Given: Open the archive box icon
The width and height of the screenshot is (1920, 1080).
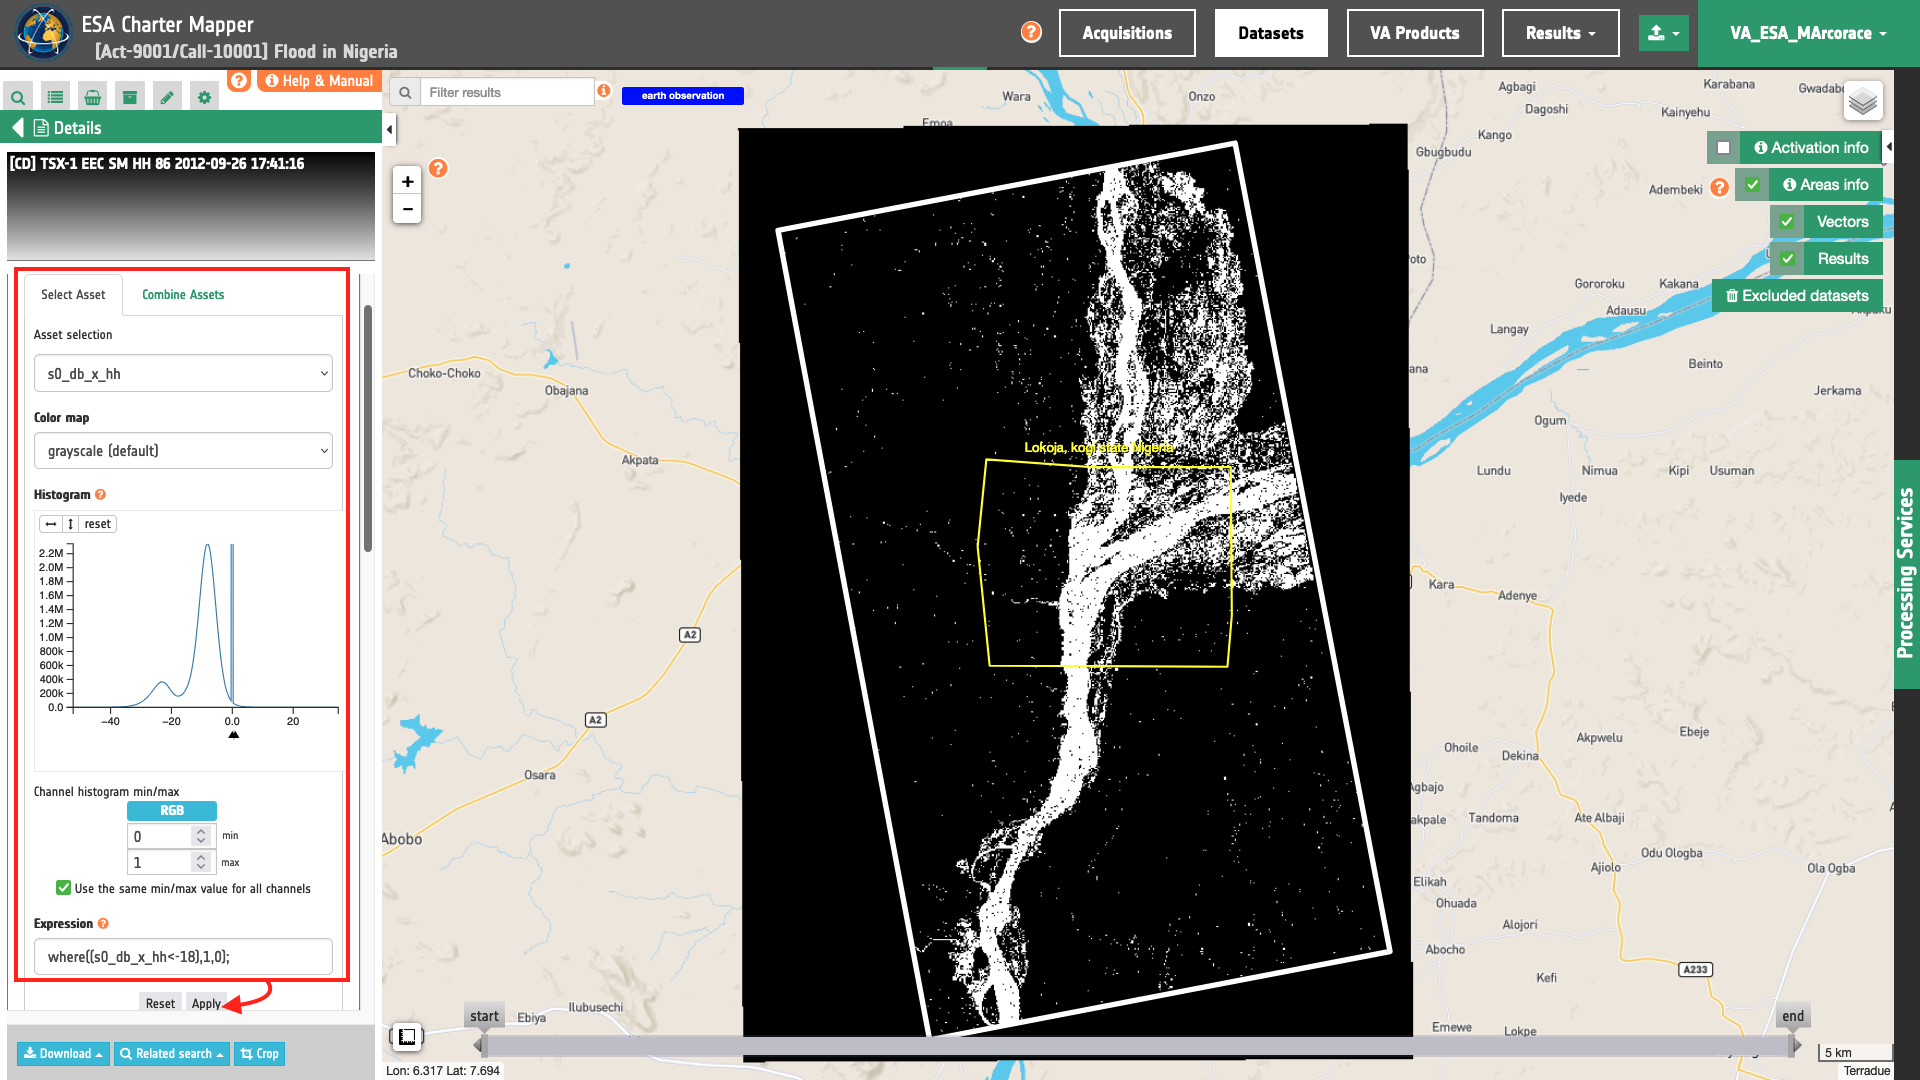Looking at the screenshot, I should tap(129, 97).
